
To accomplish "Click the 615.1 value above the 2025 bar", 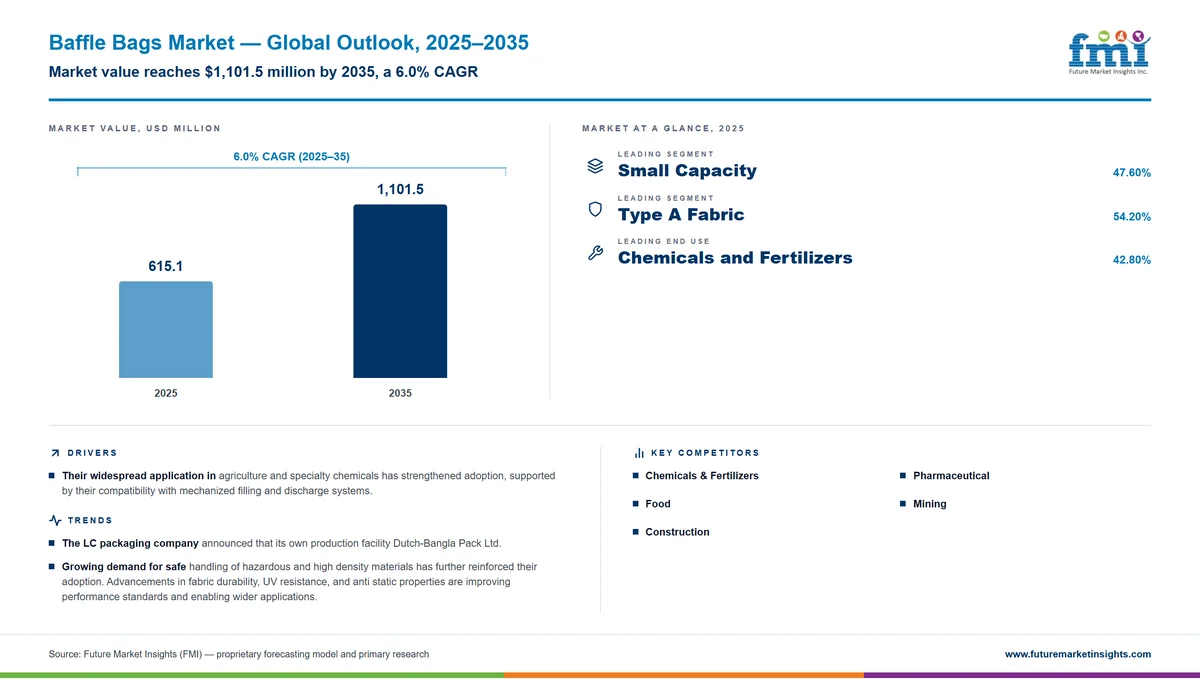I will pyautogui.click(x=166, y=266).
